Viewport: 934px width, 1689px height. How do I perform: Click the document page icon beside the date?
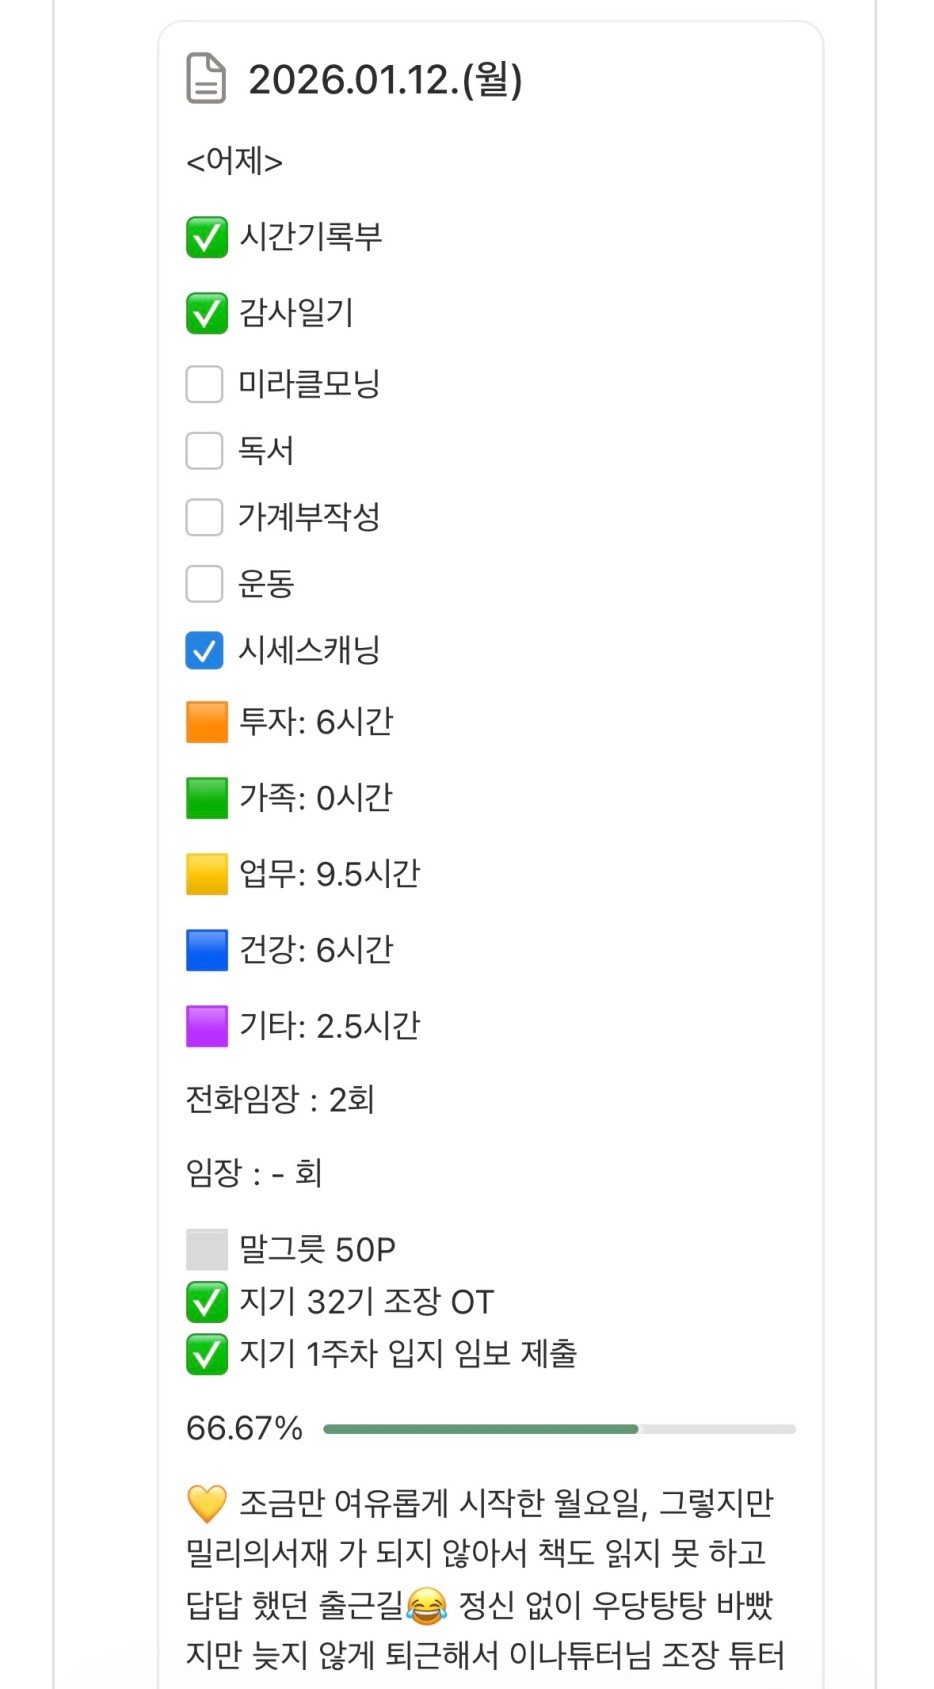click(x=206, y=79)
